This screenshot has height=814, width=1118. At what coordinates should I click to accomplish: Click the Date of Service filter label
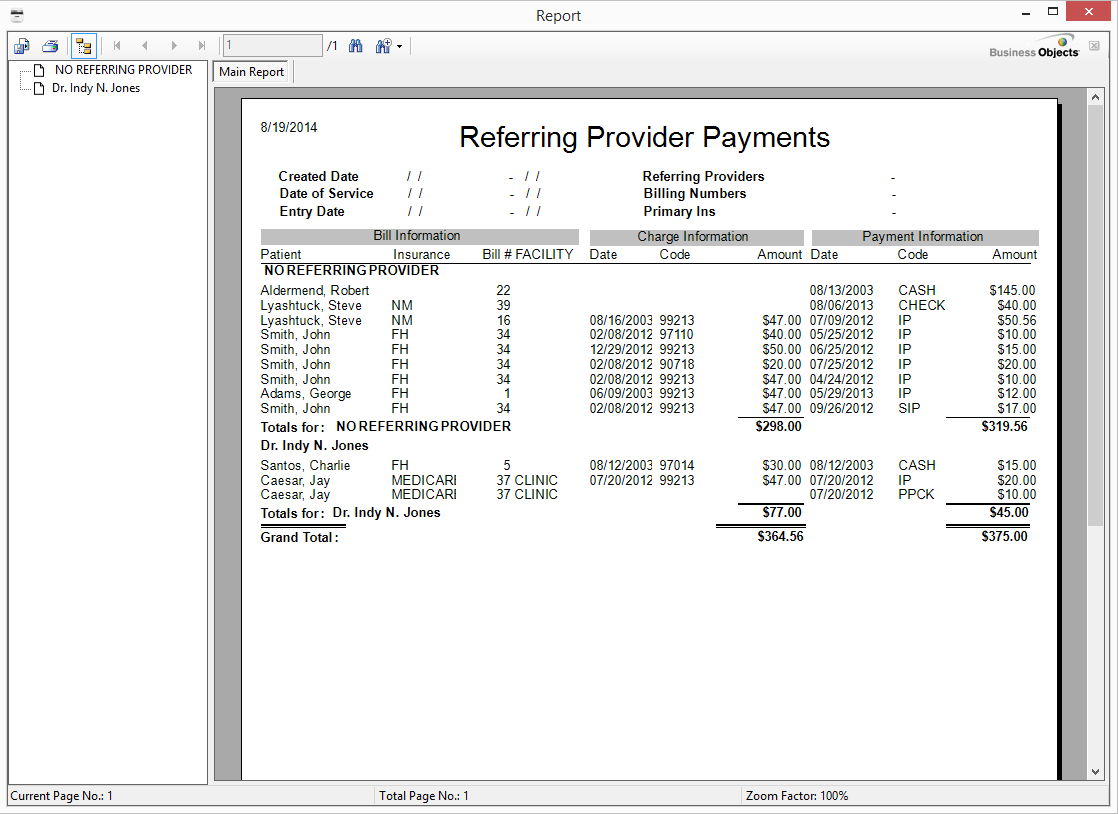coord(327,194)
